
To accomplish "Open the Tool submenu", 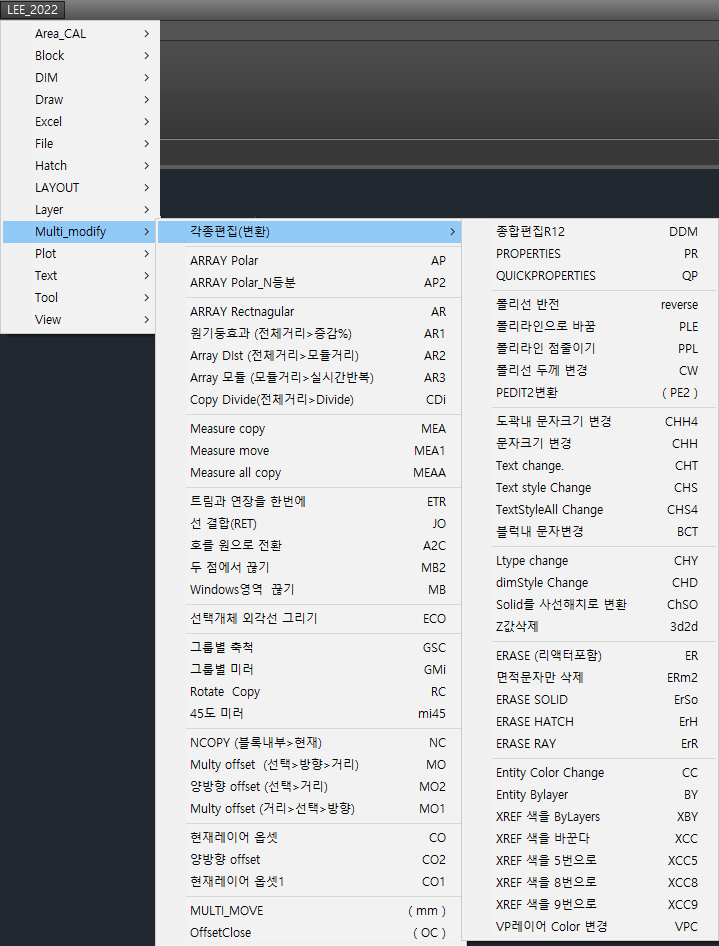I will click(80, 298).
